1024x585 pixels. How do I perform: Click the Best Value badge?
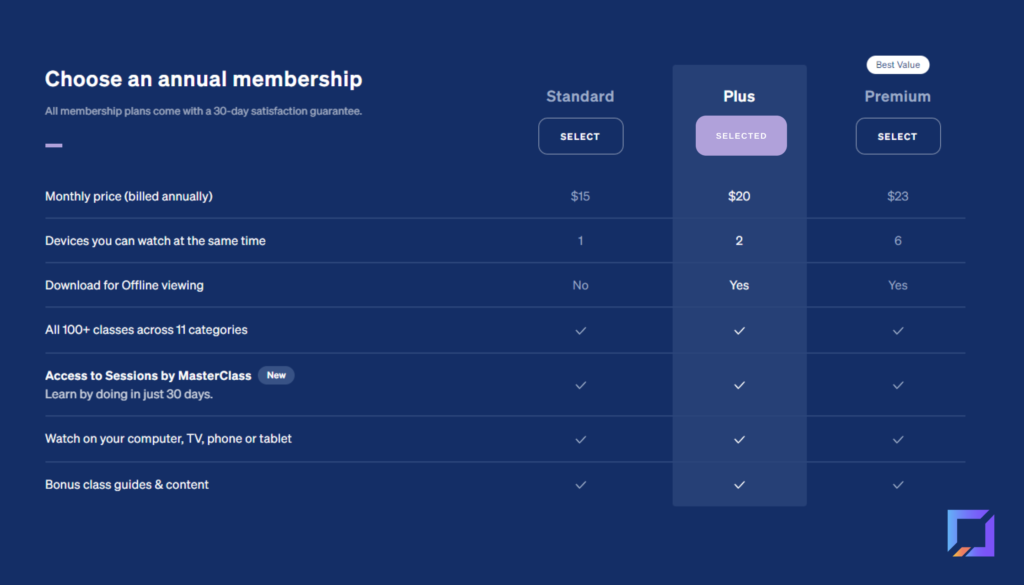(x=898, y=65)
